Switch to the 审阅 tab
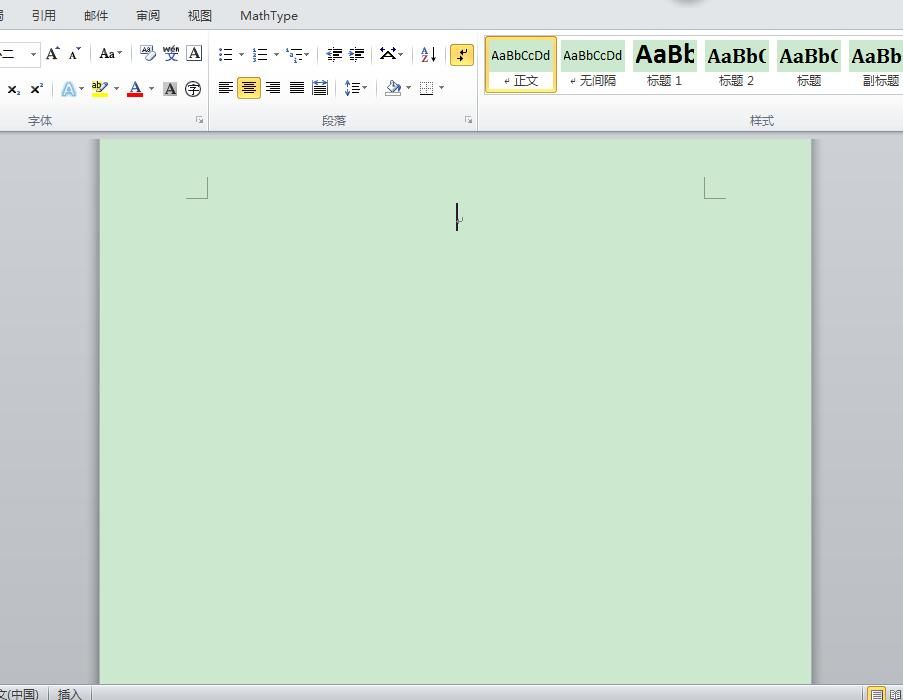The image size is (903, 700). (148, 16)
